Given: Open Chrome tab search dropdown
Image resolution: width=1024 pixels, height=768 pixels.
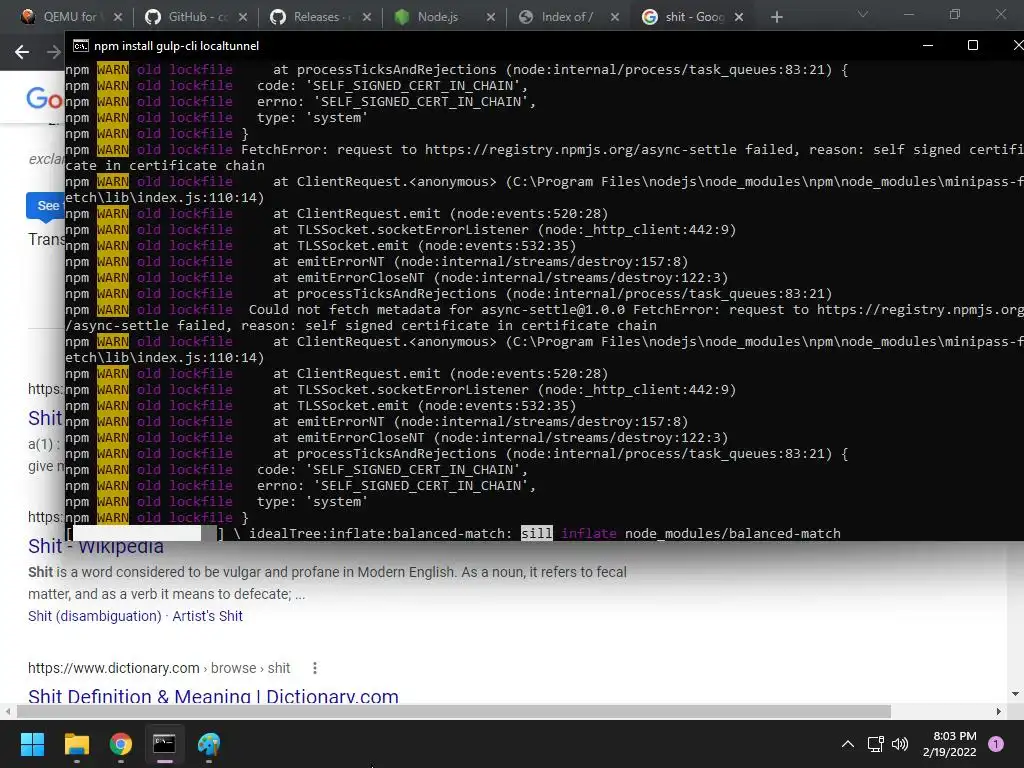Looking at the screenshot, I should click(863, 14).
